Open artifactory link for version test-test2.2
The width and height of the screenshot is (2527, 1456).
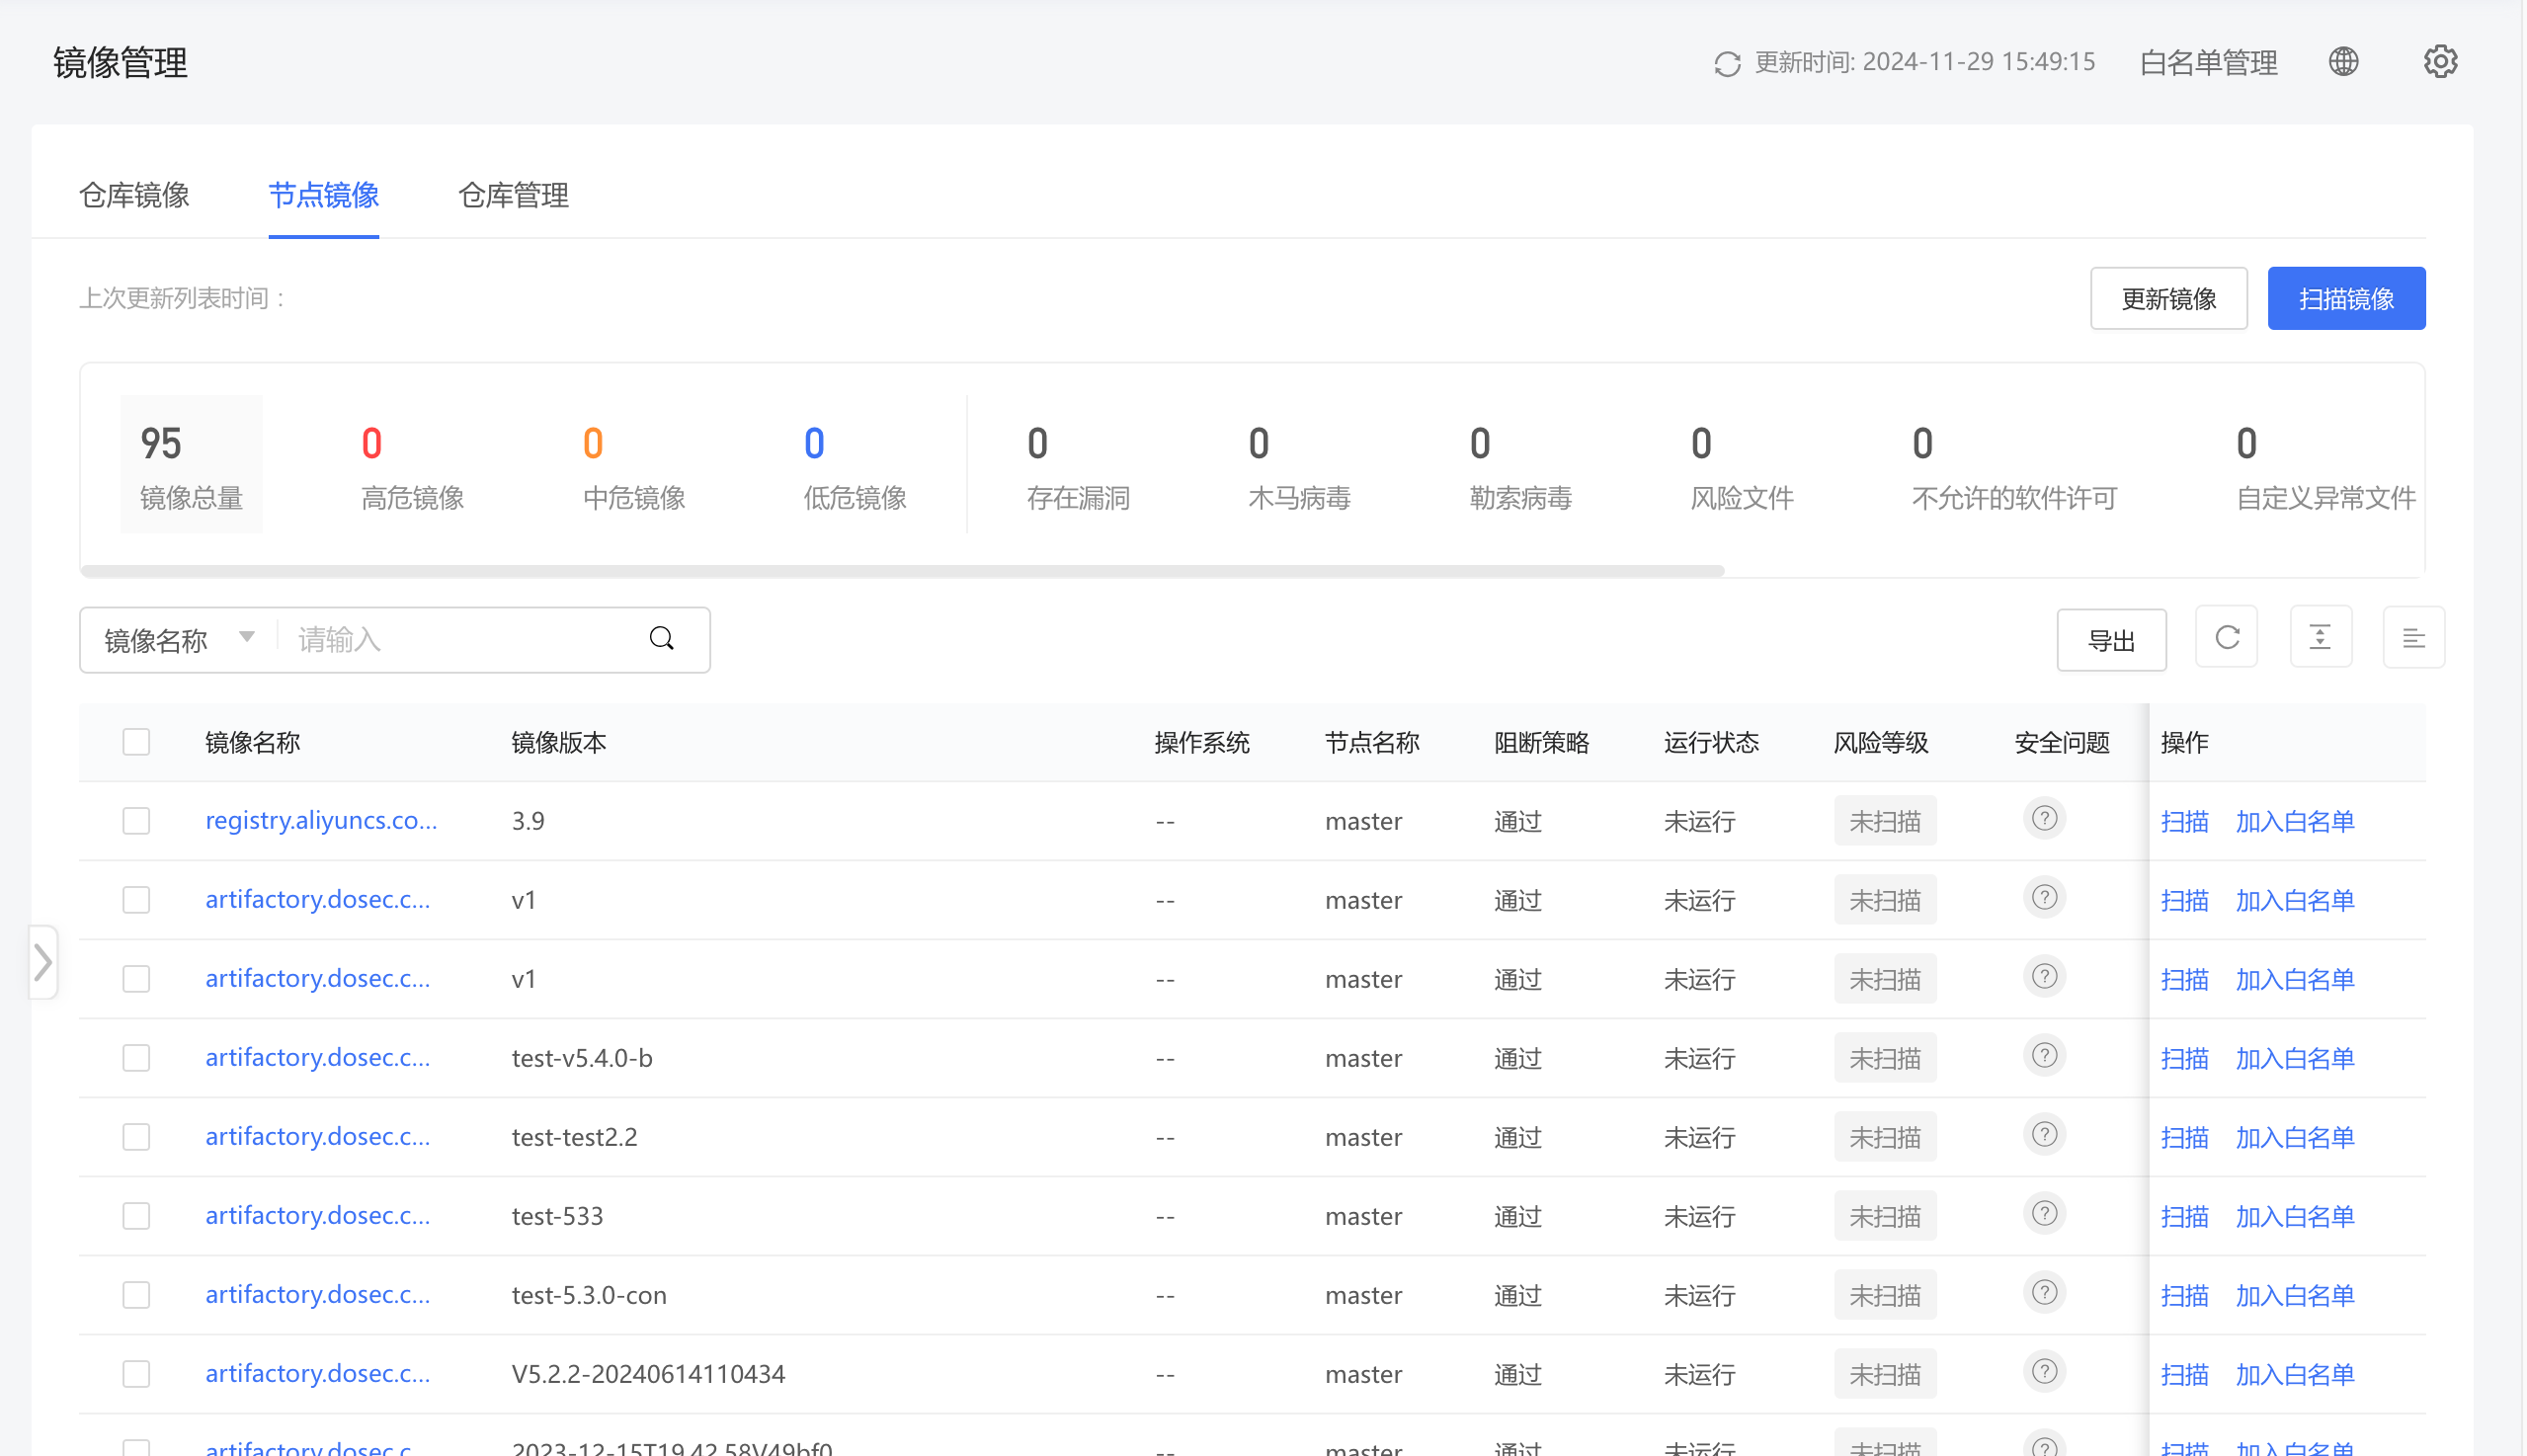[x=318, y=1137]
